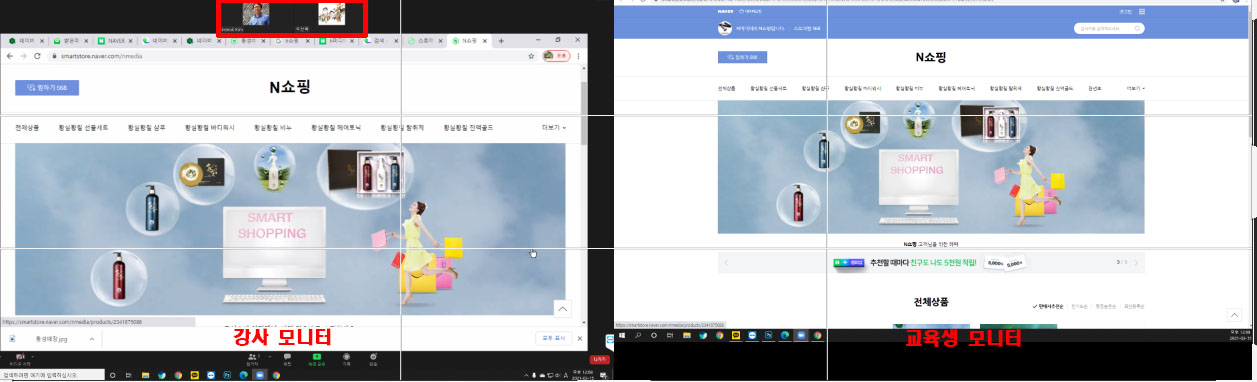
Task: Reload page in instructor's Chrome window
Action: [37, 55]
